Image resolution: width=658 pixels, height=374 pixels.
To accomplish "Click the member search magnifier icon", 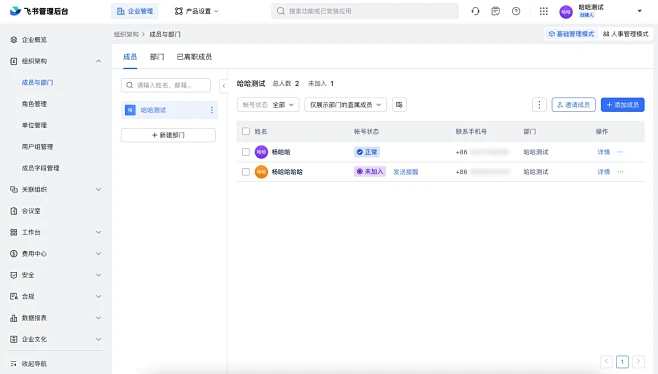I will point(130,85).
